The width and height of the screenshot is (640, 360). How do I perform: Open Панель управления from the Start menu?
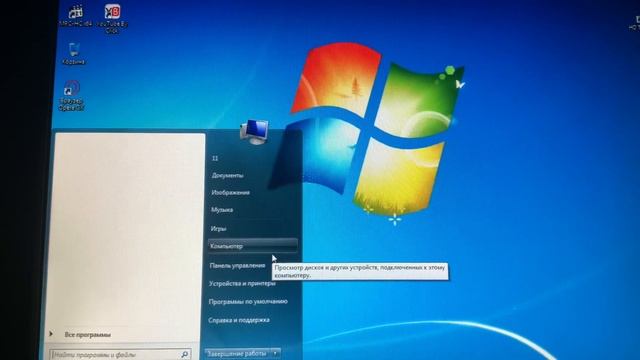(x=237, y=266)
